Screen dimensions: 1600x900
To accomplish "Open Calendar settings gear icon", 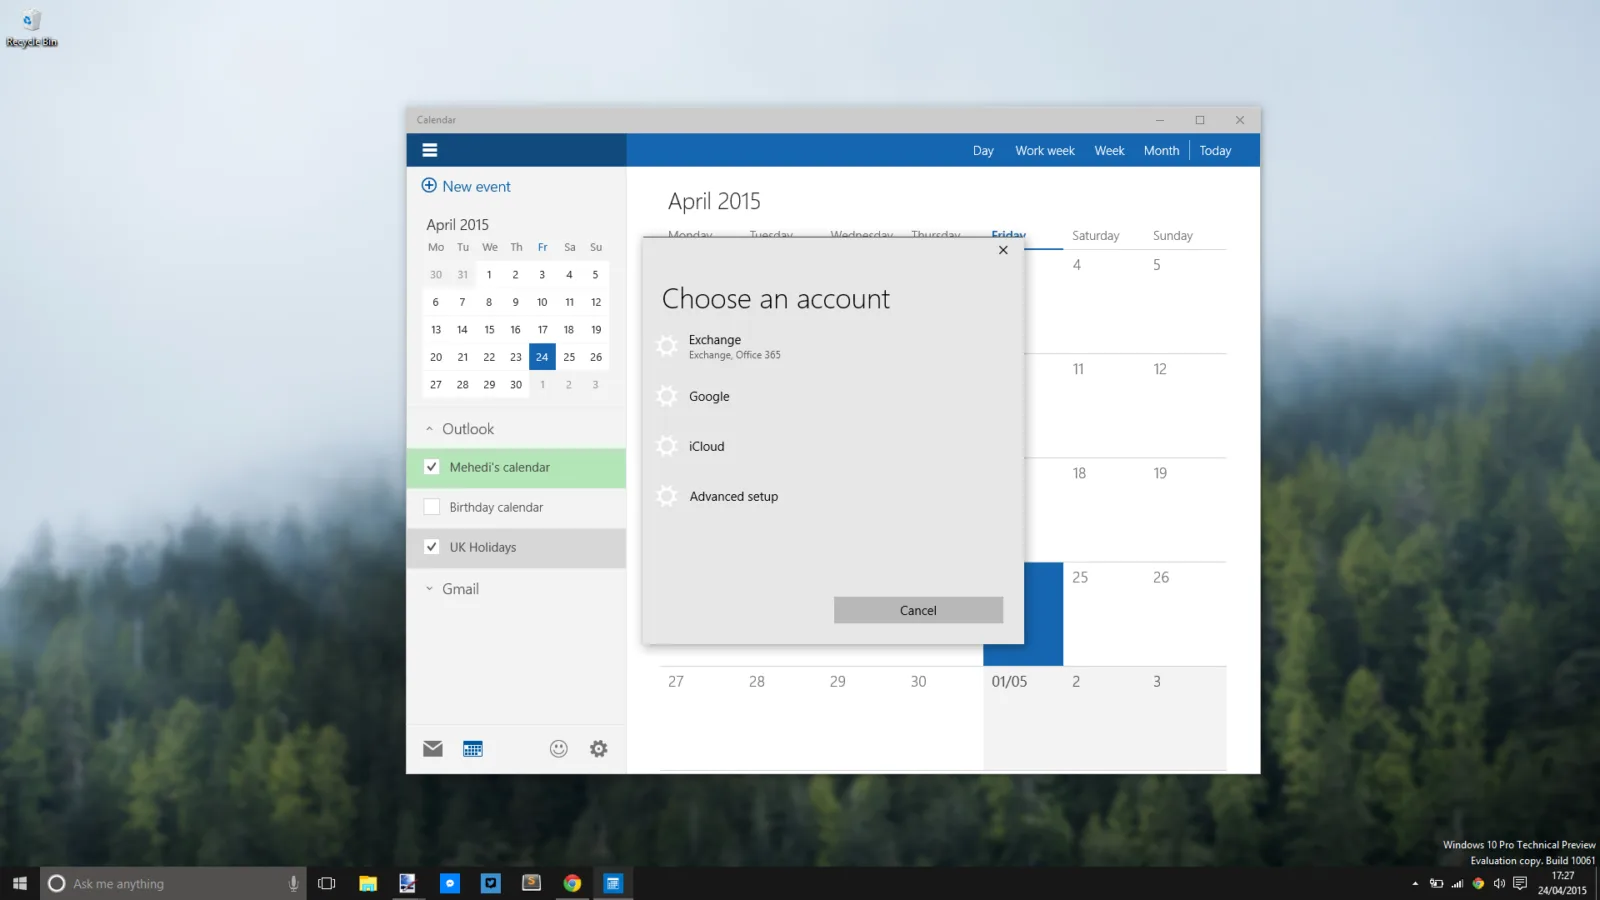I will click(x=599, y=749).
